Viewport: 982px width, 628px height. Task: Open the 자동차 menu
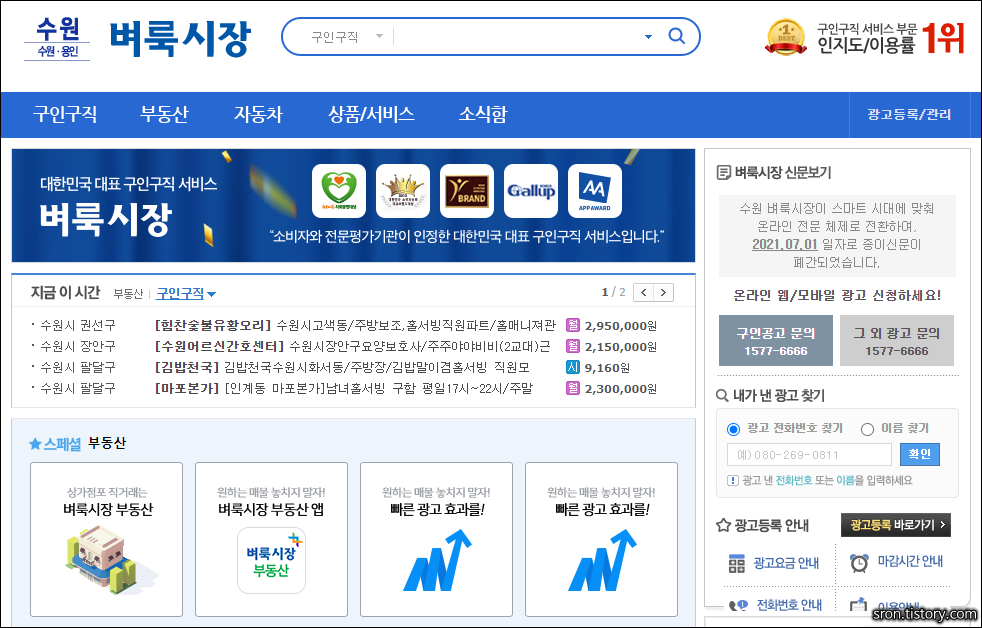(258, 114)
